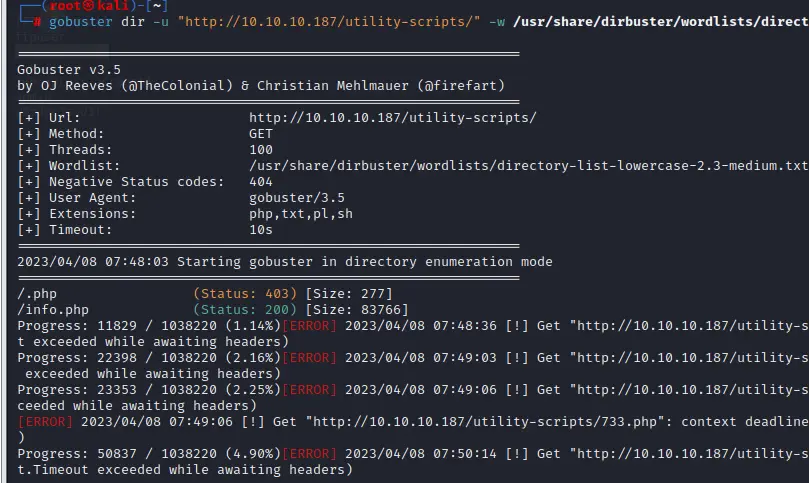Click the Status: 403 text
This screenshot has width=809, height=483.
(245, 293)
